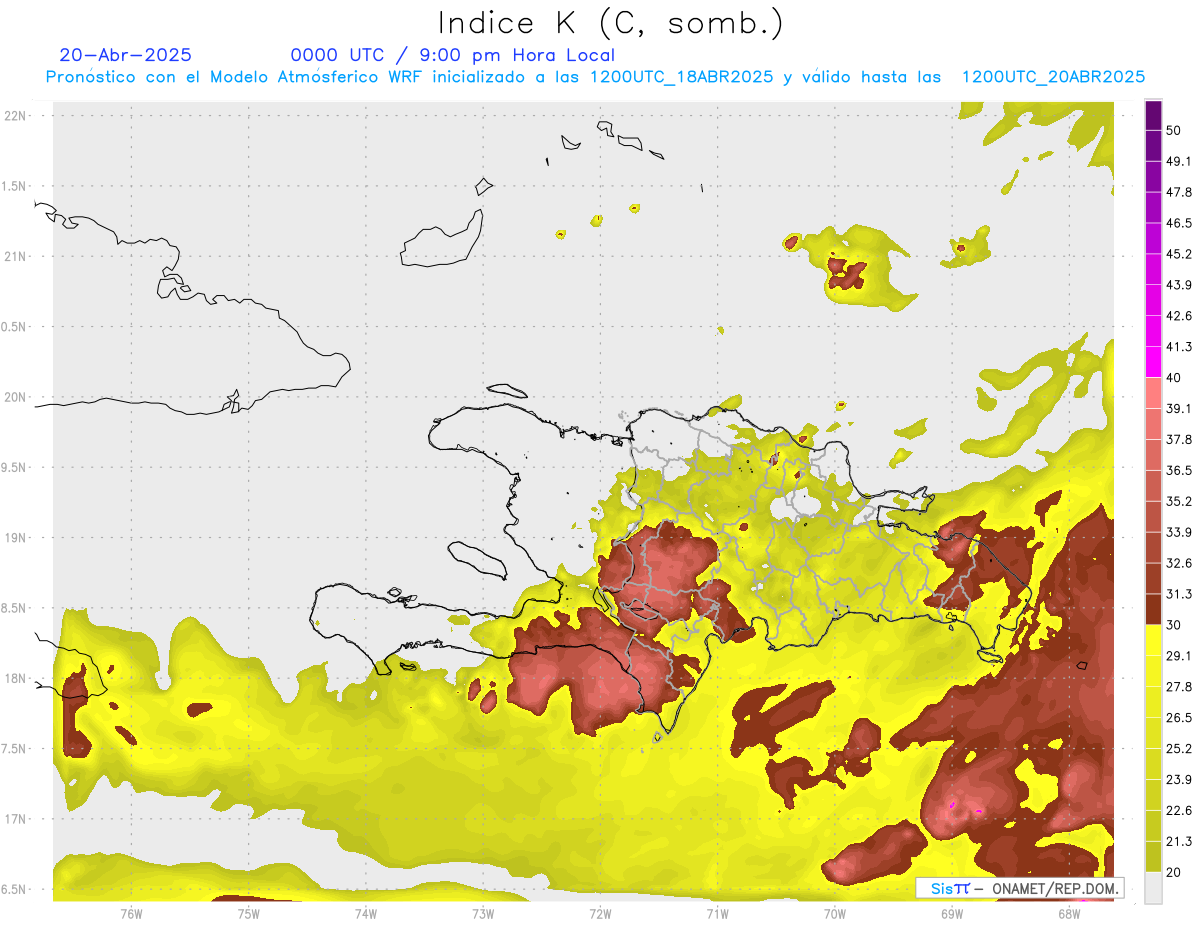Click the color bar value "41.3"
The height and width of the screenshot is (927, 1200).
pyautogui.click(x=1179, y=347)
